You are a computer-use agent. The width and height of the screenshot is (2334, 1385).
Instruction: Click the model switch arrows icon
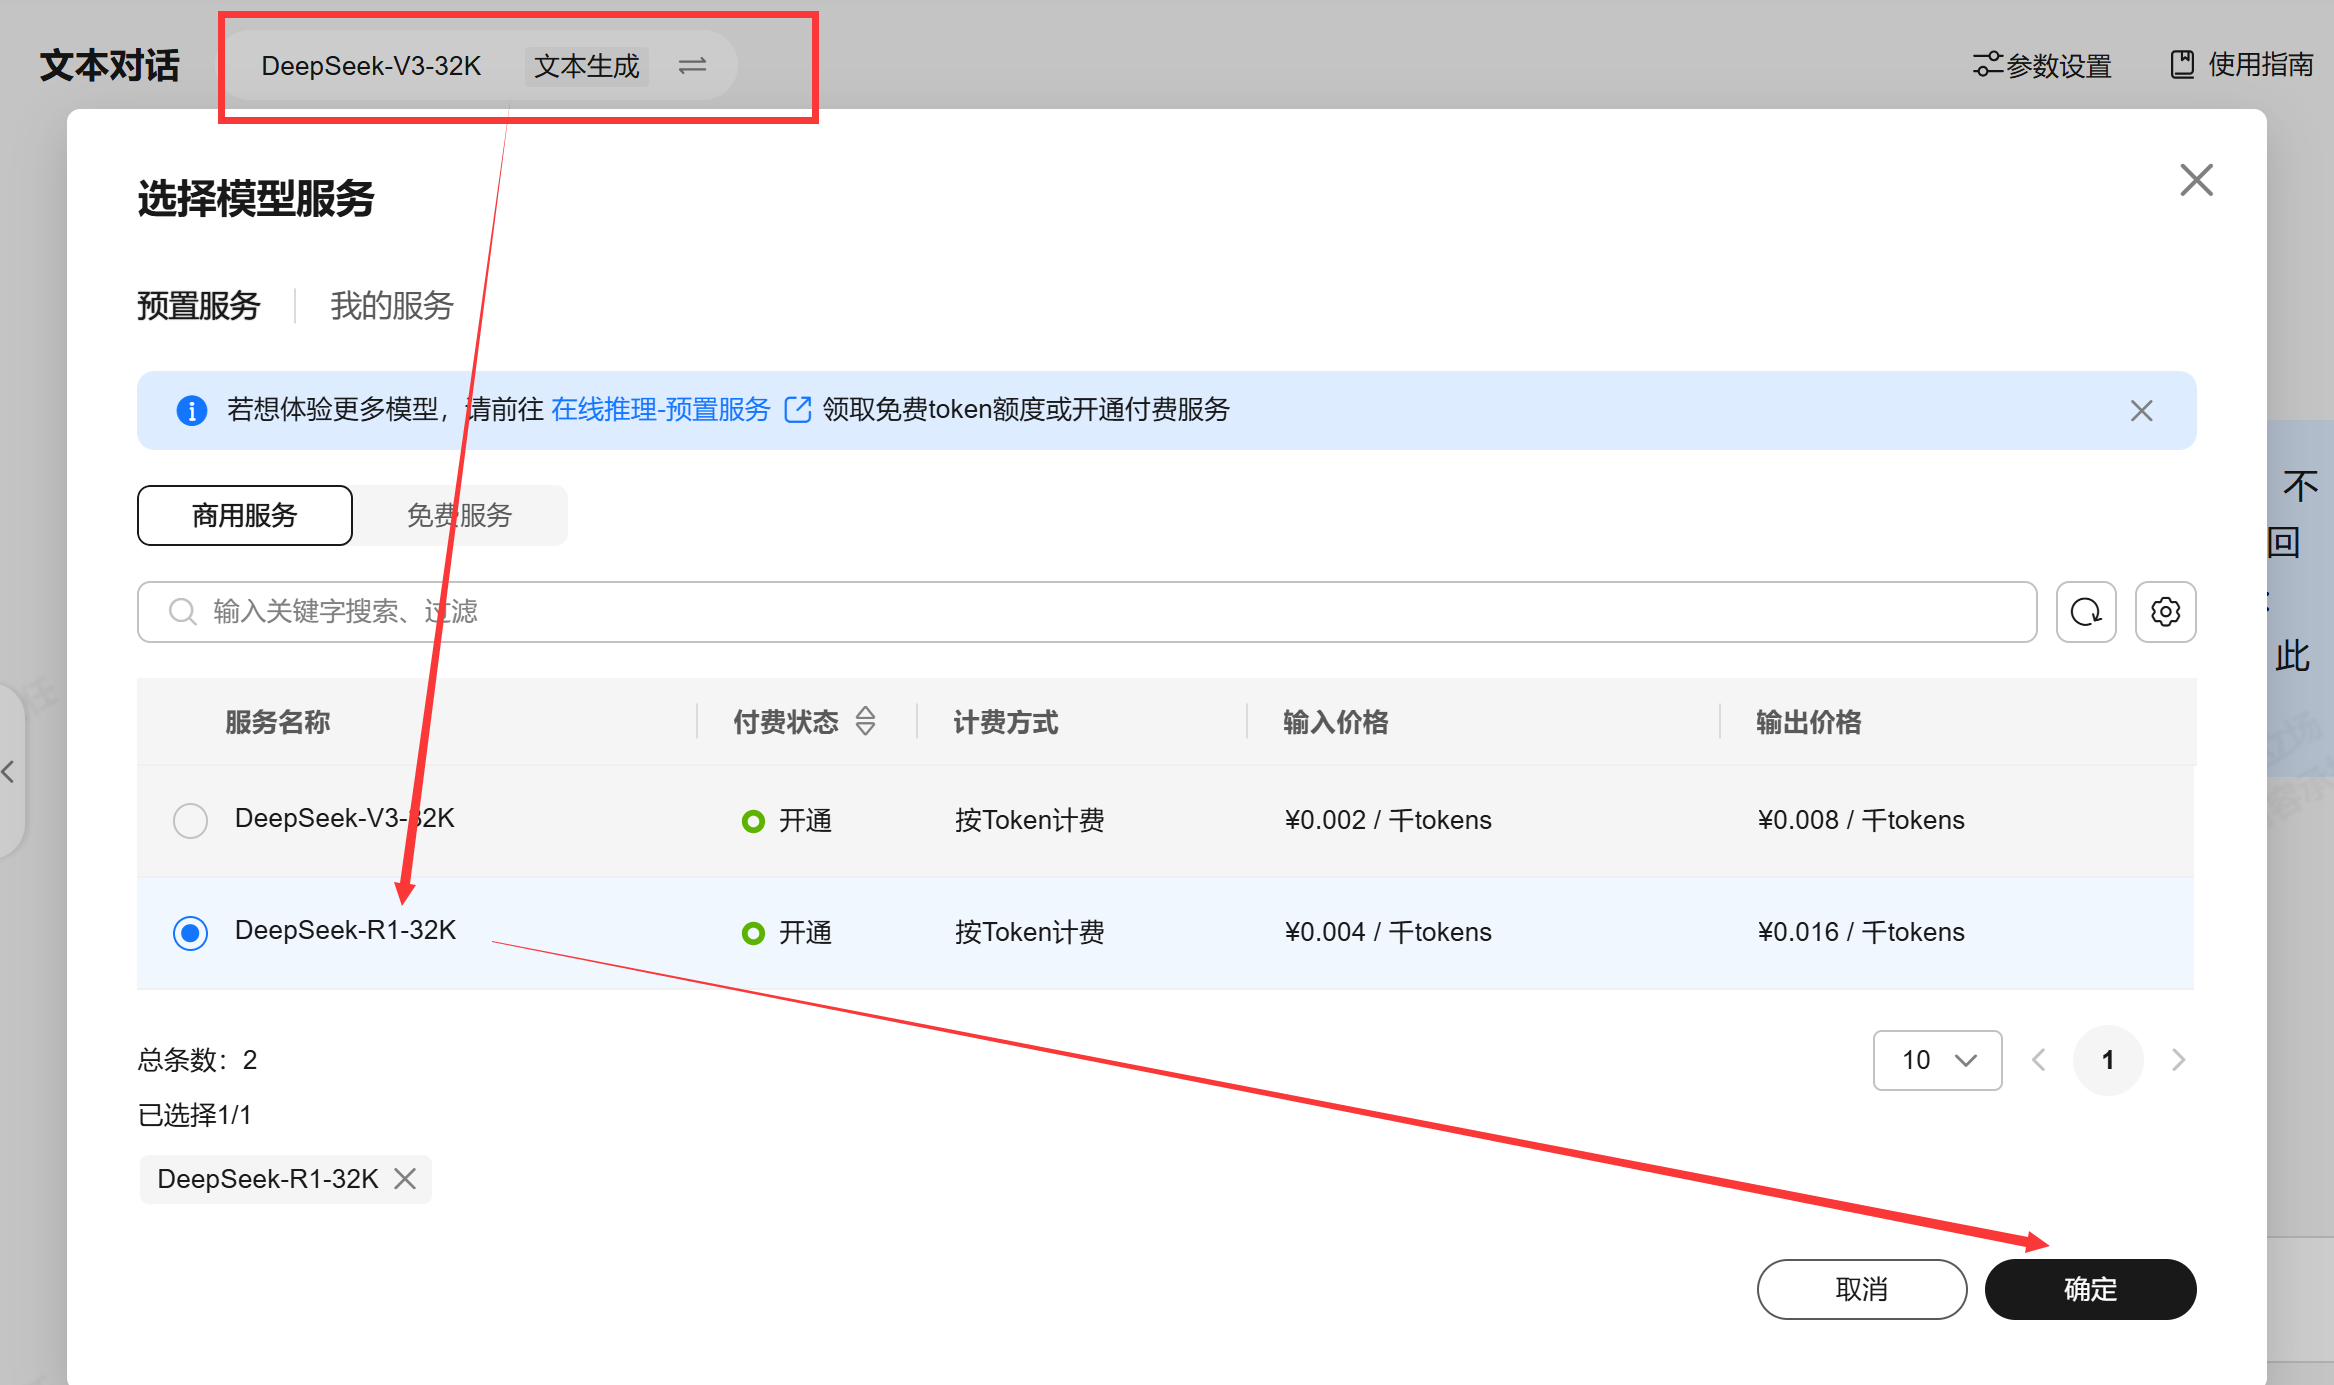click(x=692, y=66)
